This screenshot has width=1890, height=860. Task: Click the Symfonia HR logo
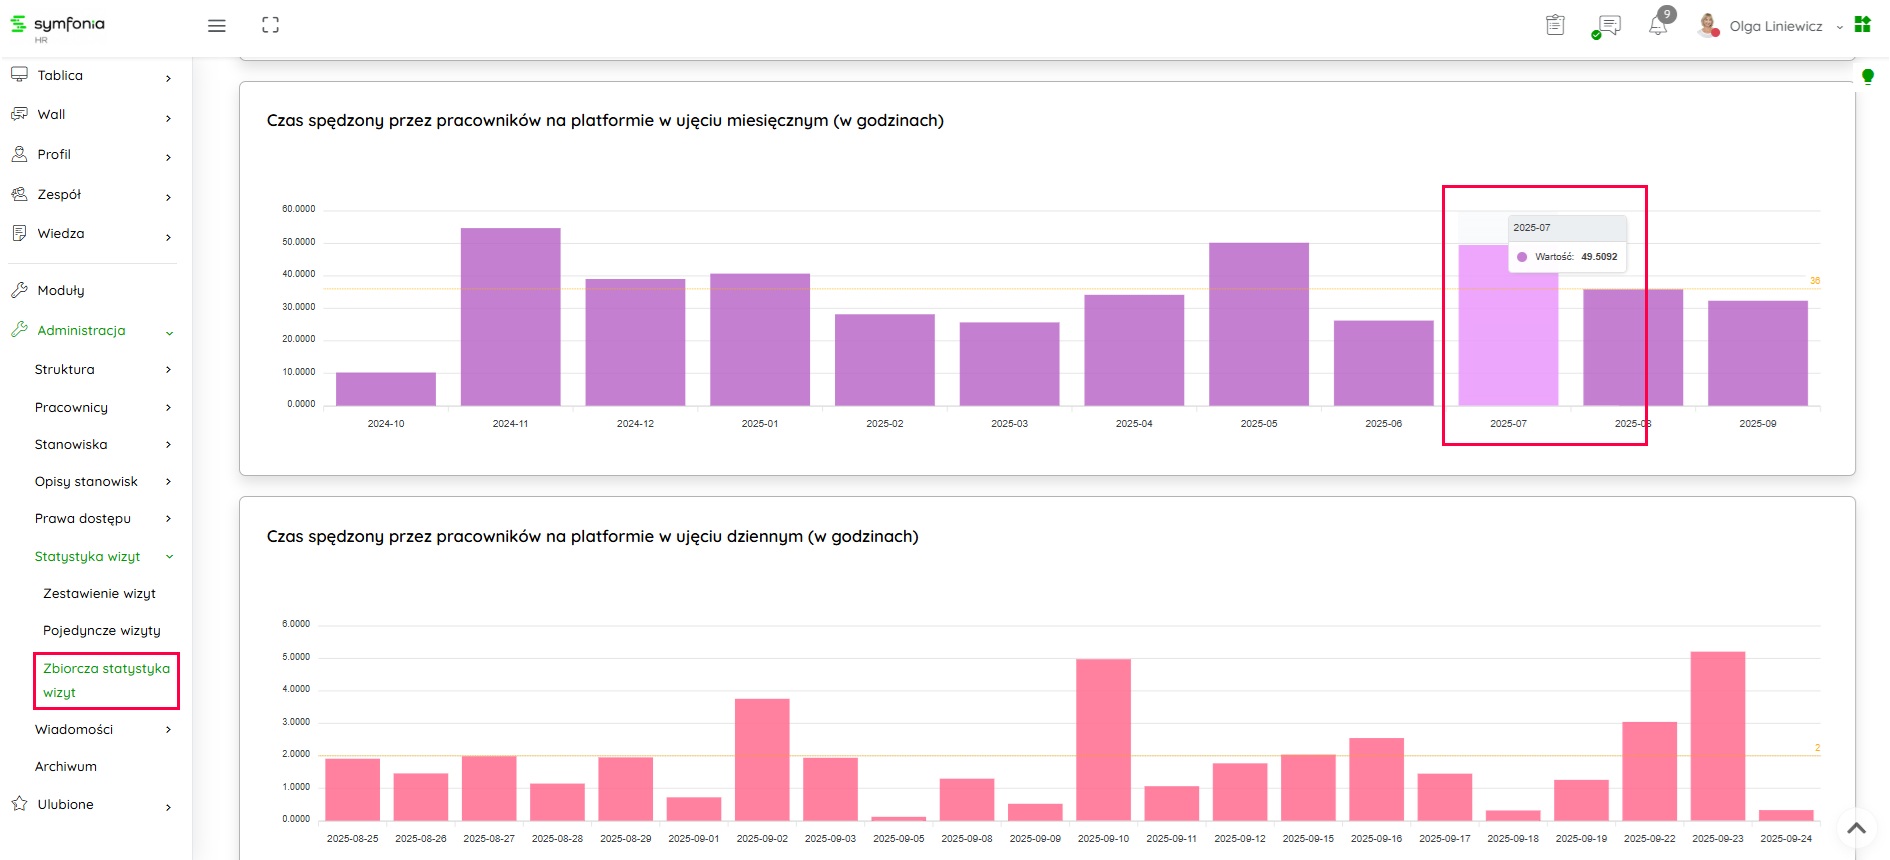[x=58, y=26]
